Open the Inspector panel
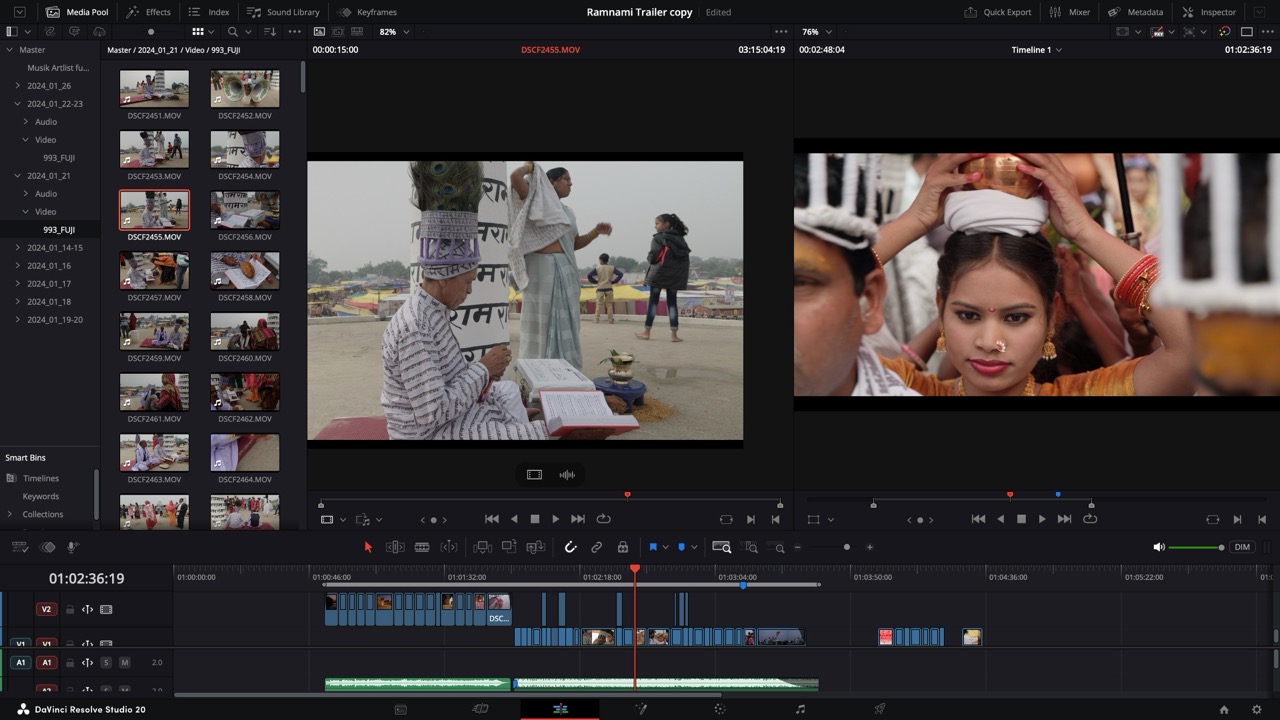Image resolution: width=1280 pixels, height=720 pixels. pyautogui.click(x=1207, y=12)
